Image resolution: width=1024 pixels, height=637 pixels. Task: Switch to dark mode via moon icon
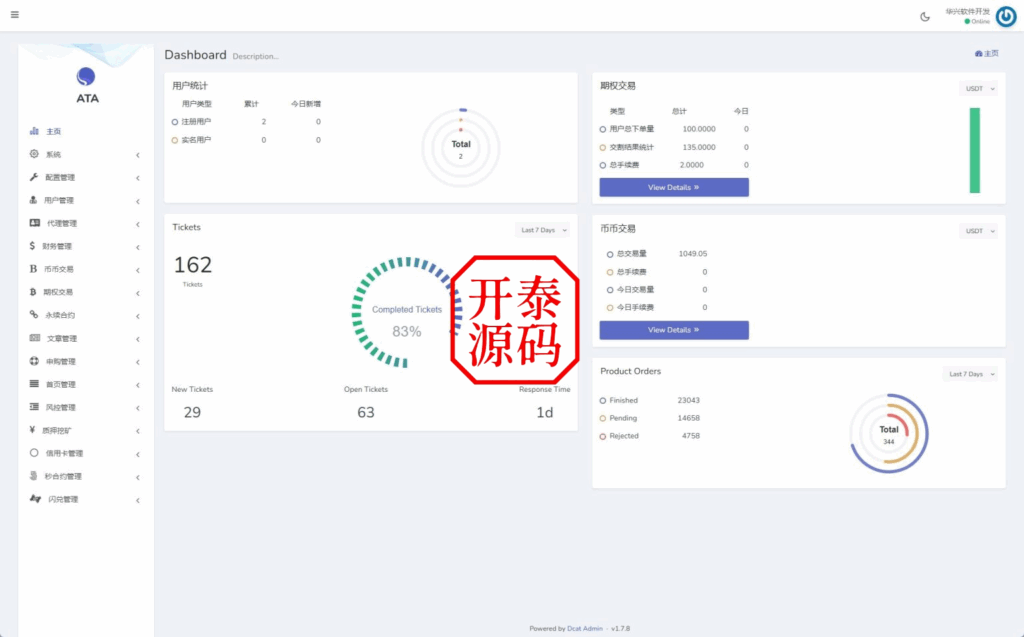[925, 17]
